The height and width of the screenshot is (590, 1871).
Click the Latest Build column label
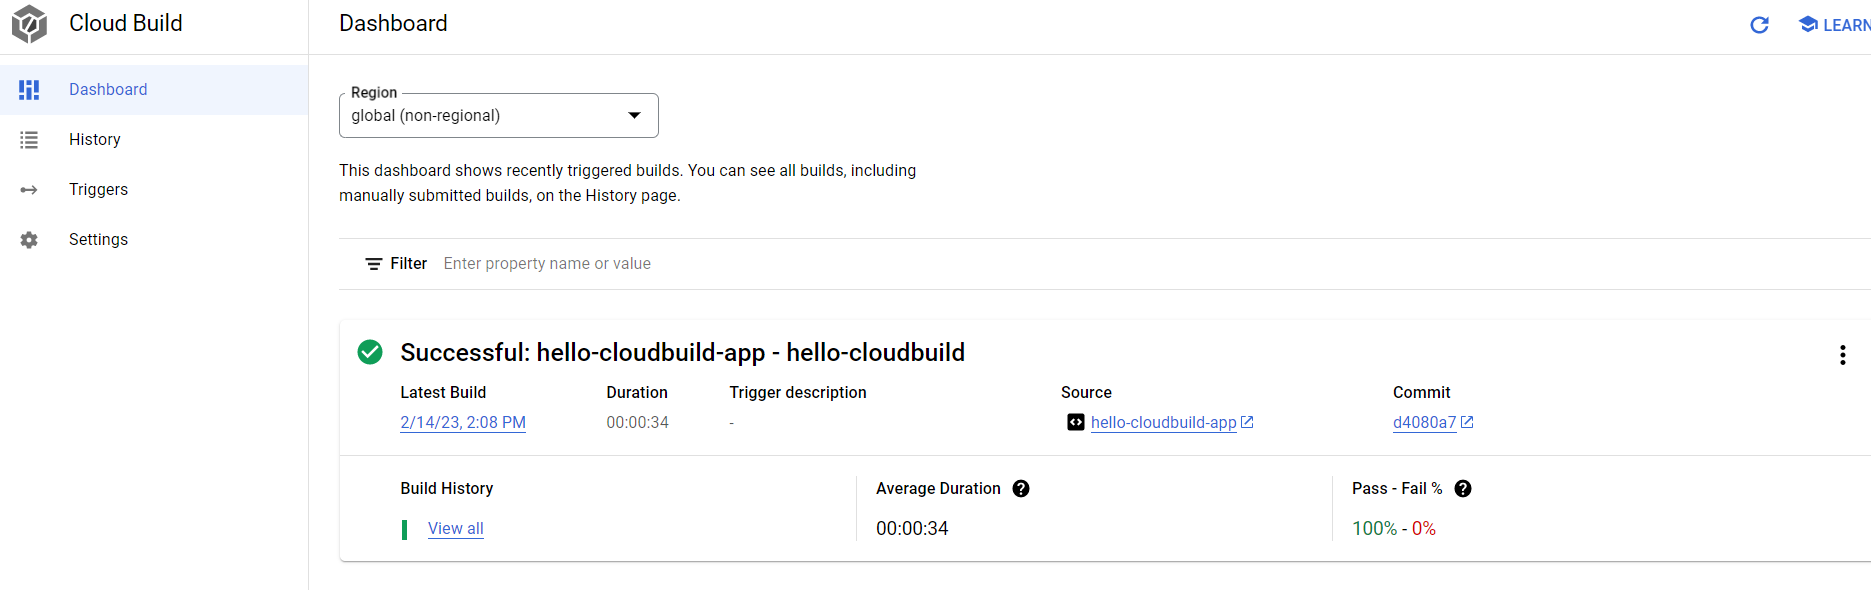point(443,392)
